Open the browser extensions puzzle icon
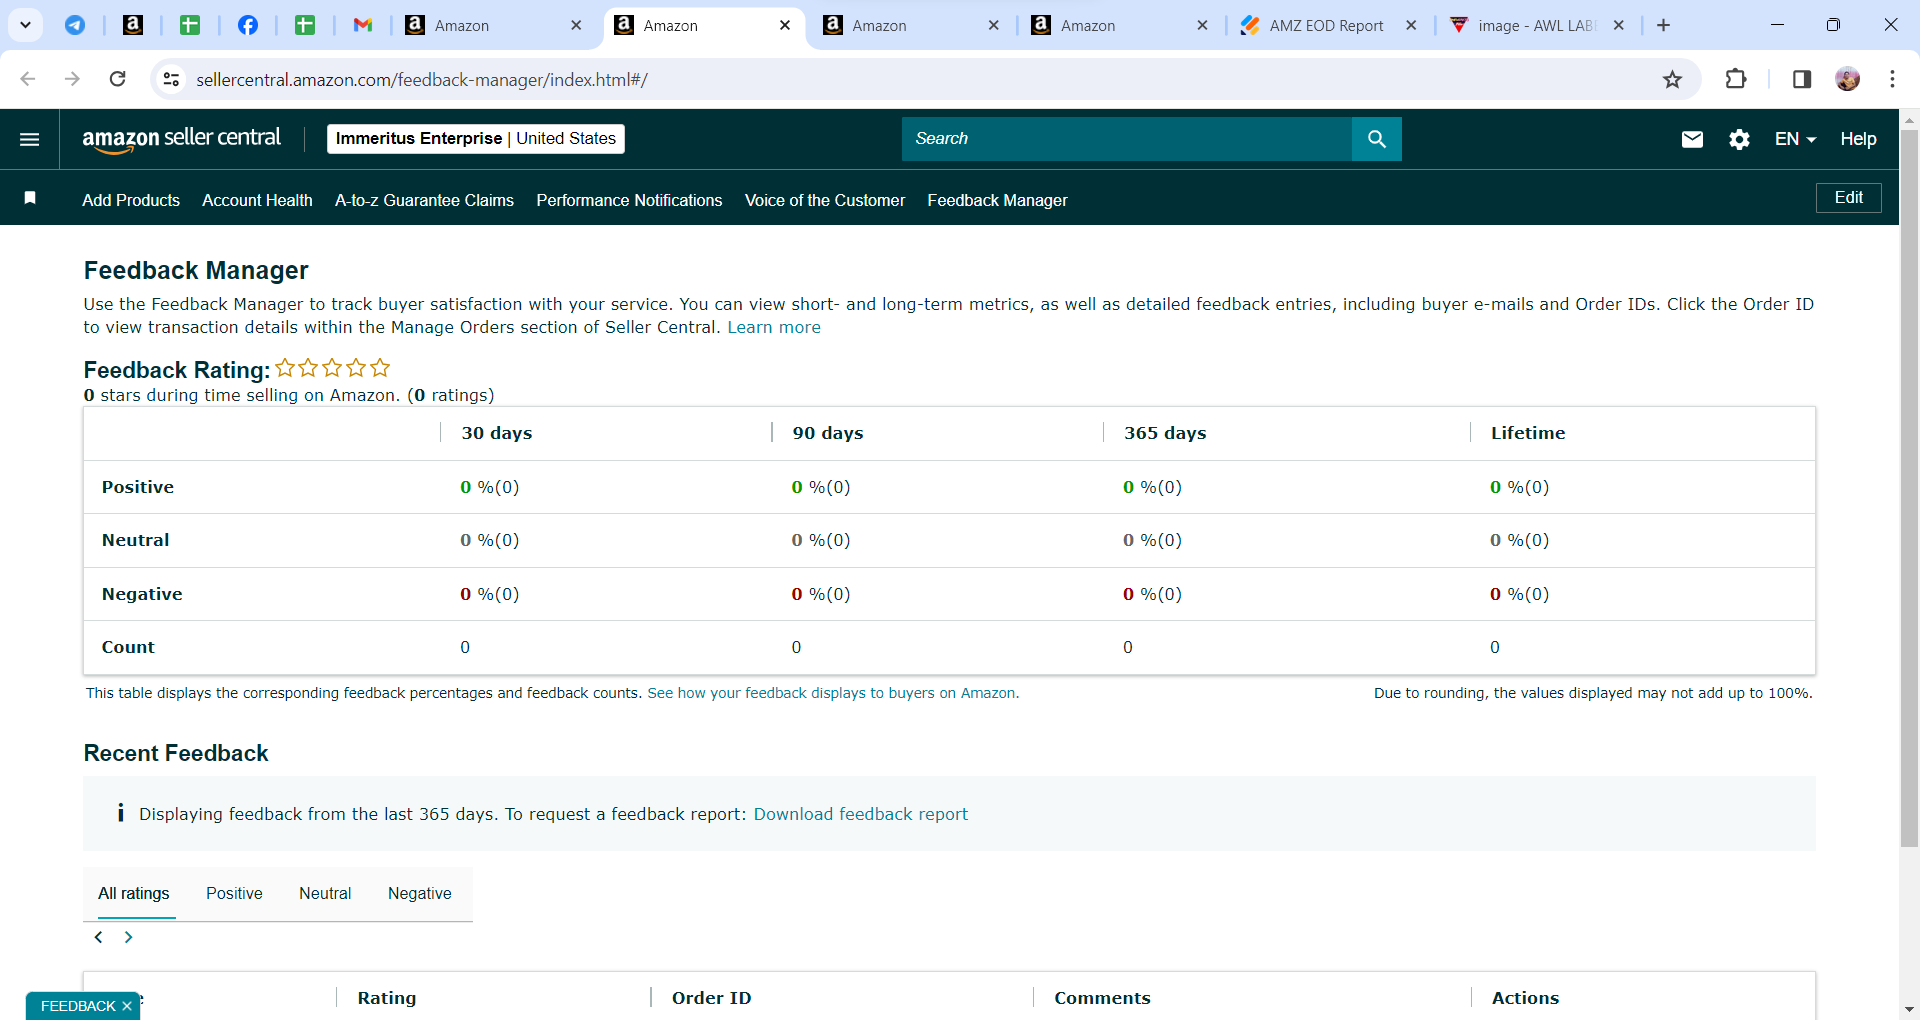Viewport: 1920px width, 1020px height. point(1736,79)
